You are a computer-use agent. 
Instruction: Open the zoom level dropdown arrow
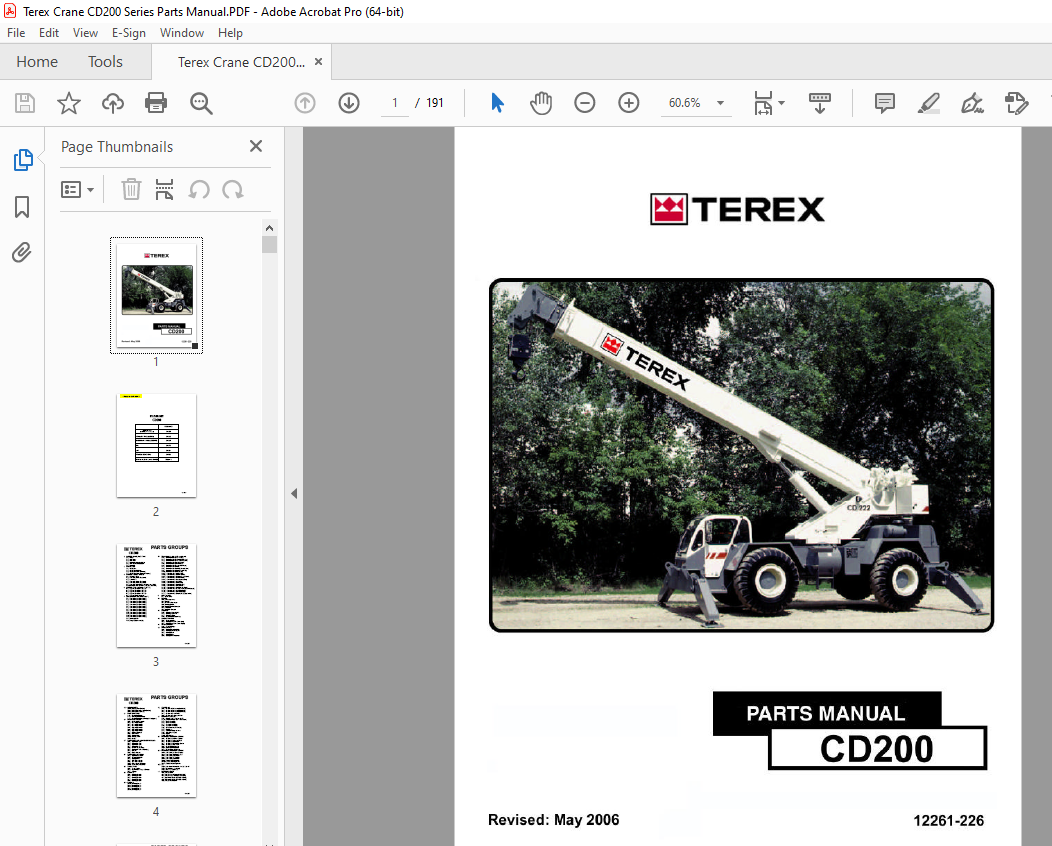pyautogui.click(x=720, y=103)
